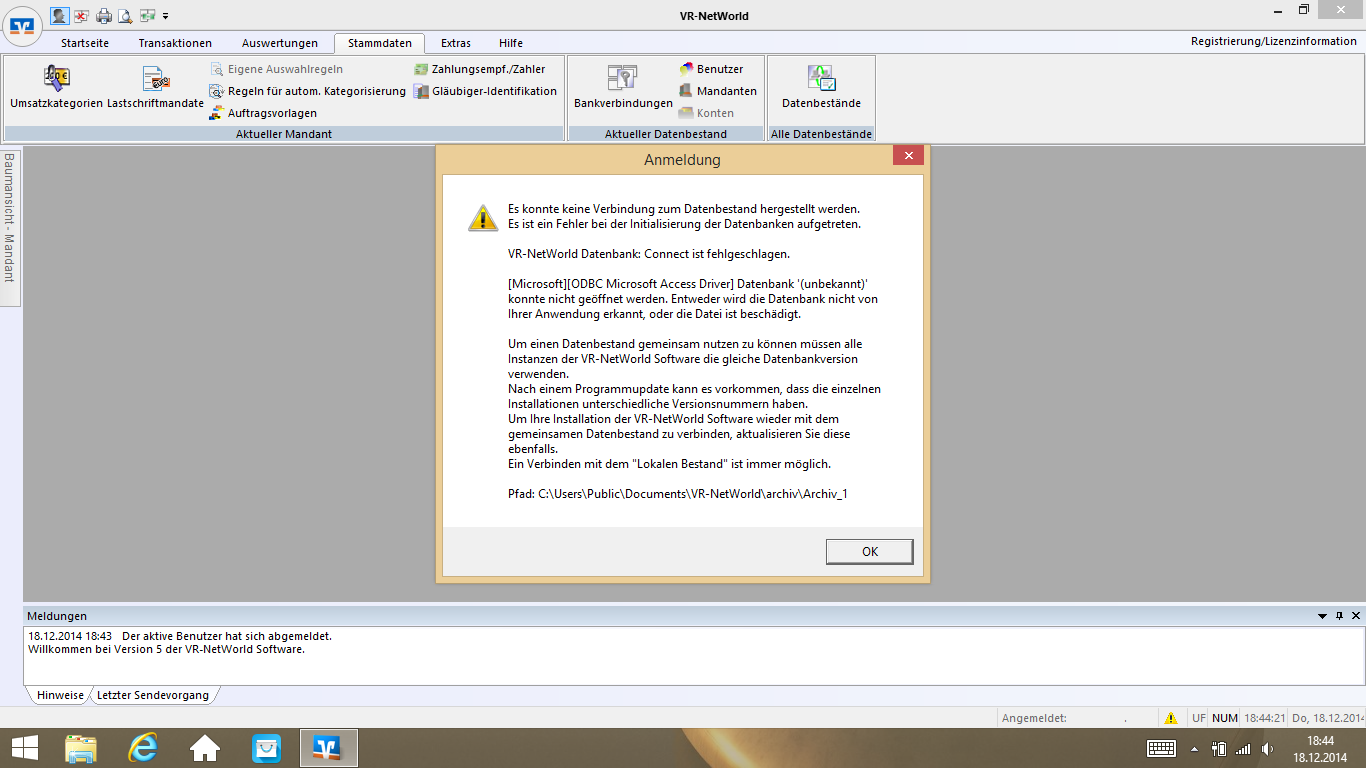Viewport: 1366px width, 768px height.
Task: Click the Eigene Auswahlregeln entry
Action: tap(276, 69)
